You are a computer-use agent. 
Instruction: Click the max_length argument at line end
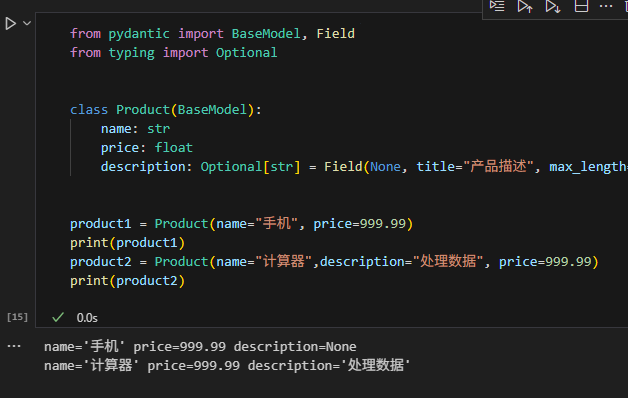588,167
